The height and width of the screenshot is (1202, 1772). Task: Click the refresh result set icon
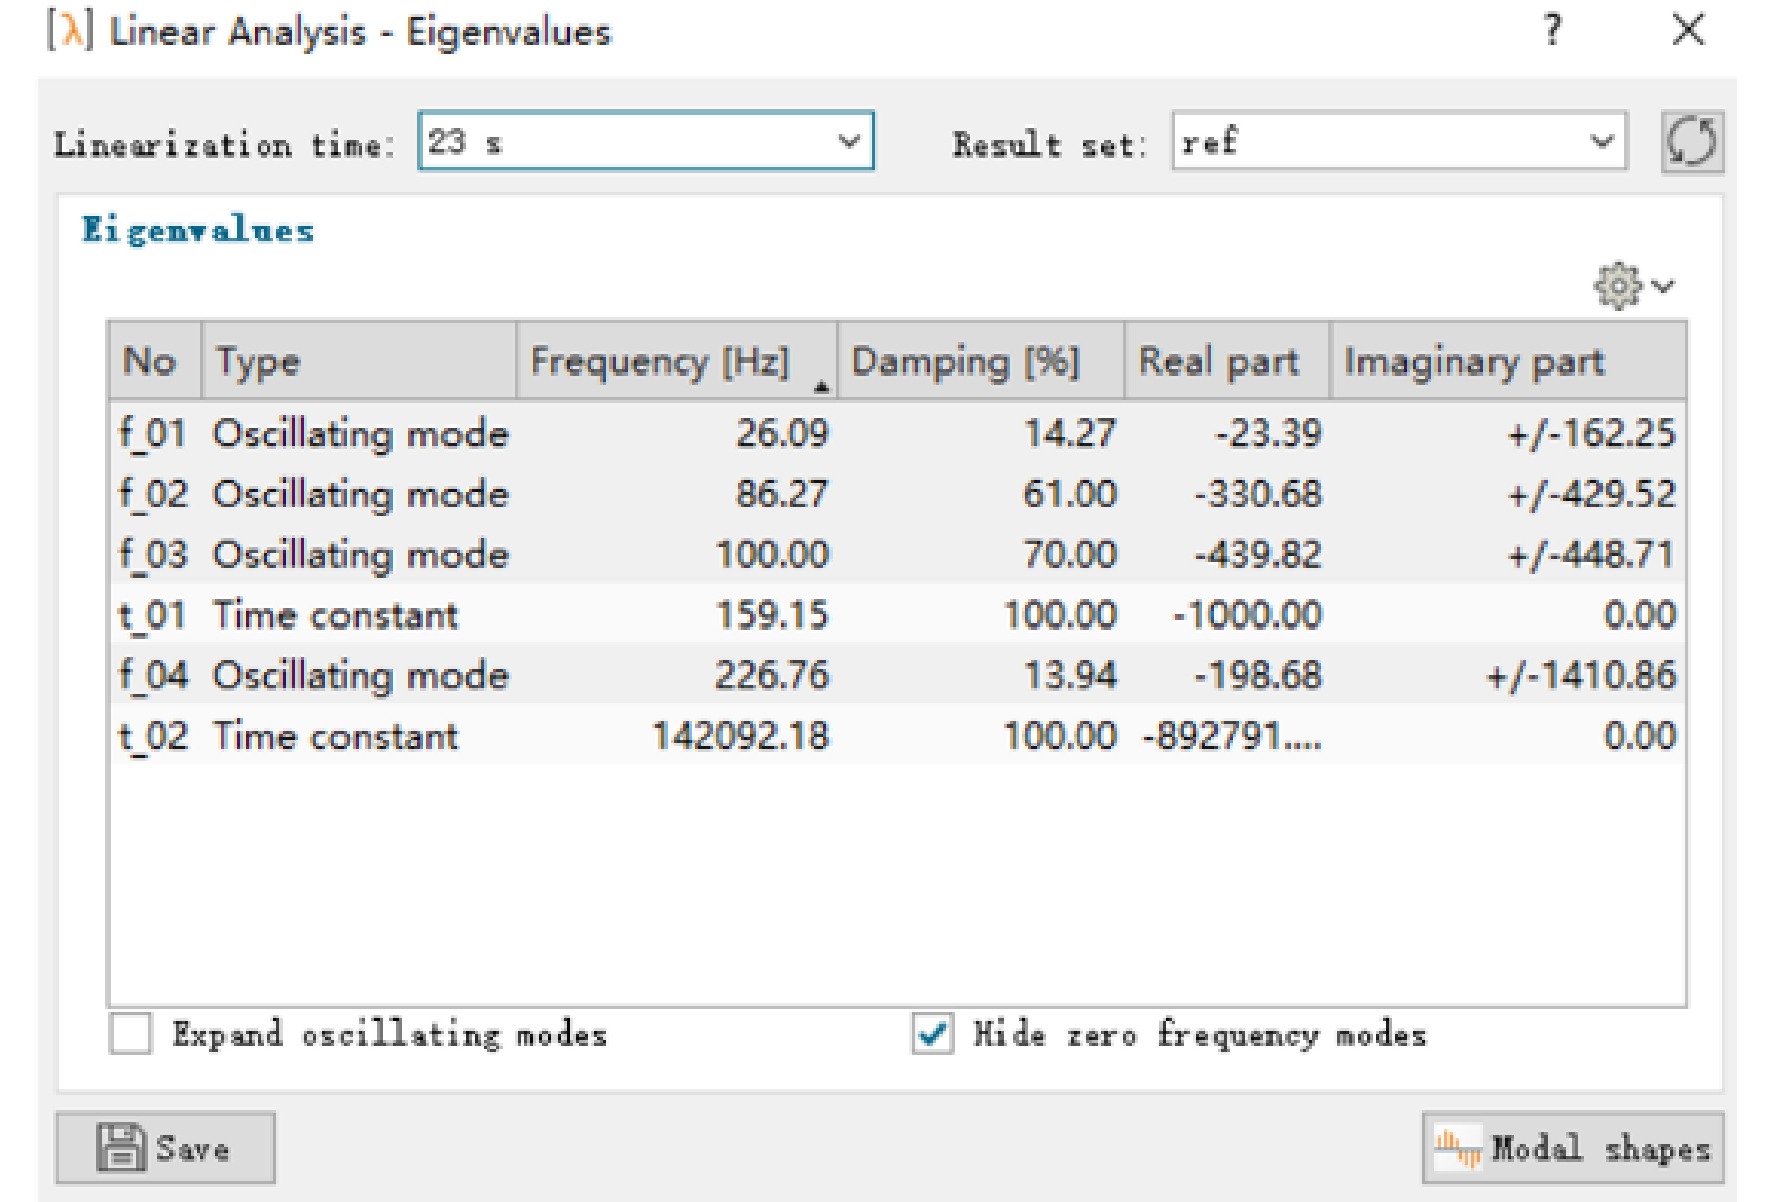1692,142
